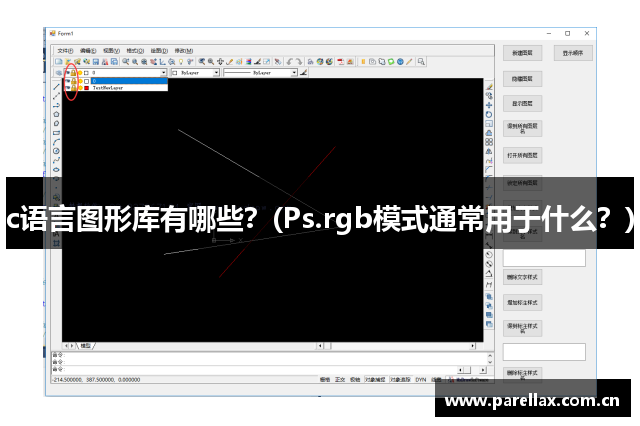Image resolution: width=640 pixels, height=426 pixels.
Task: Click the PDF export toolbar icon
Action: 340,62
